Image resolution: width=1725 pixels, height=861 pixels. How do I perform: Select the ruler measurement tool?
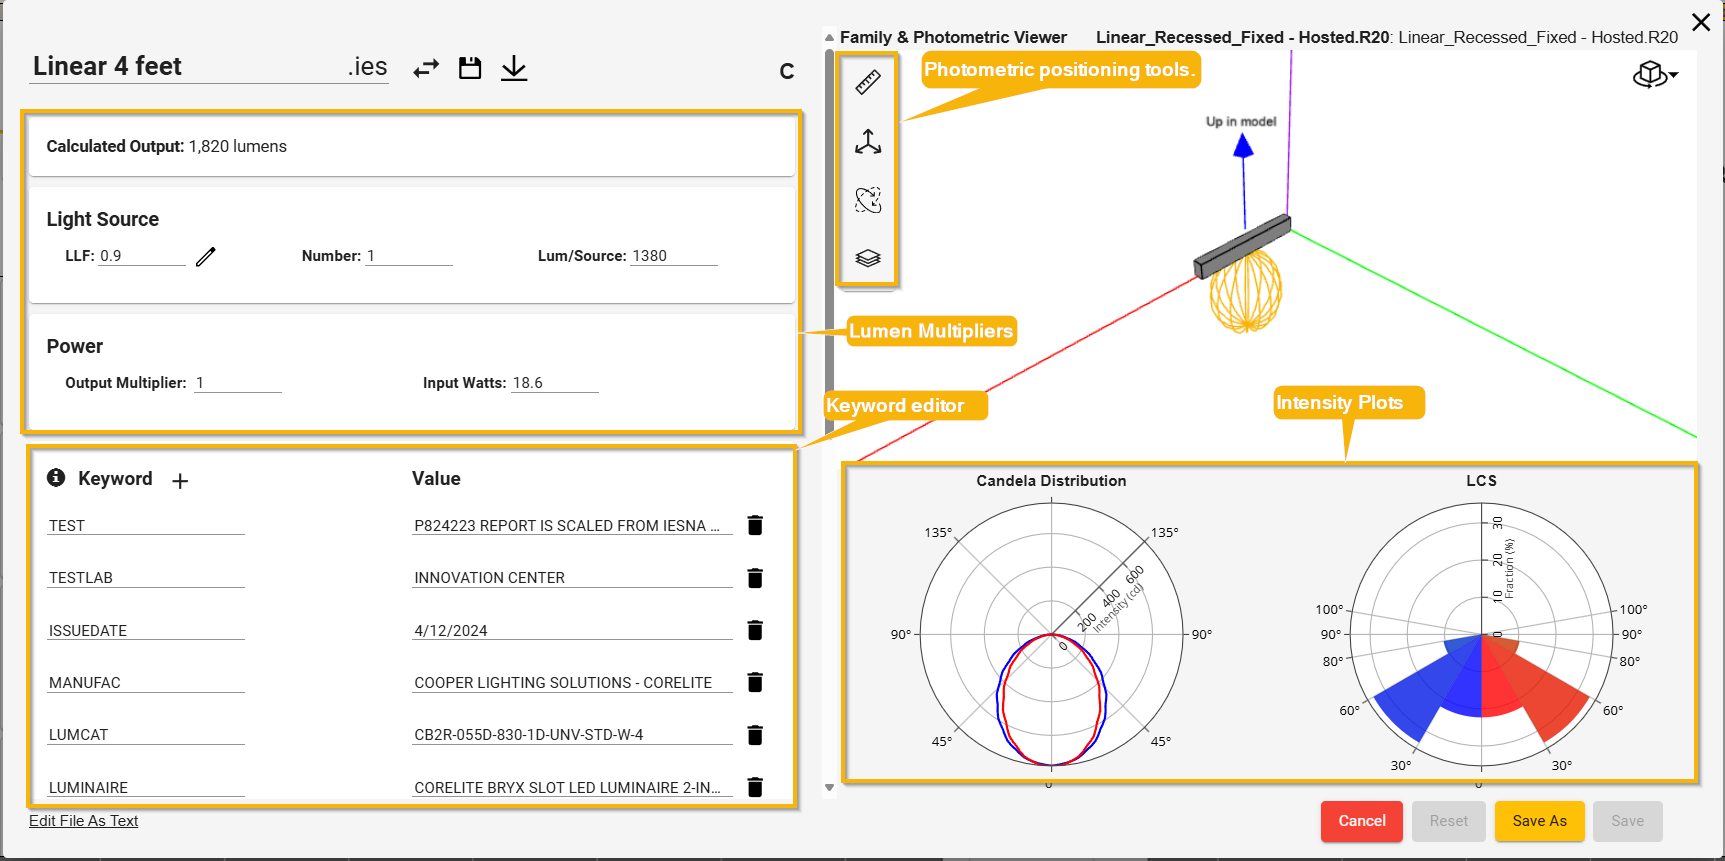868,82
